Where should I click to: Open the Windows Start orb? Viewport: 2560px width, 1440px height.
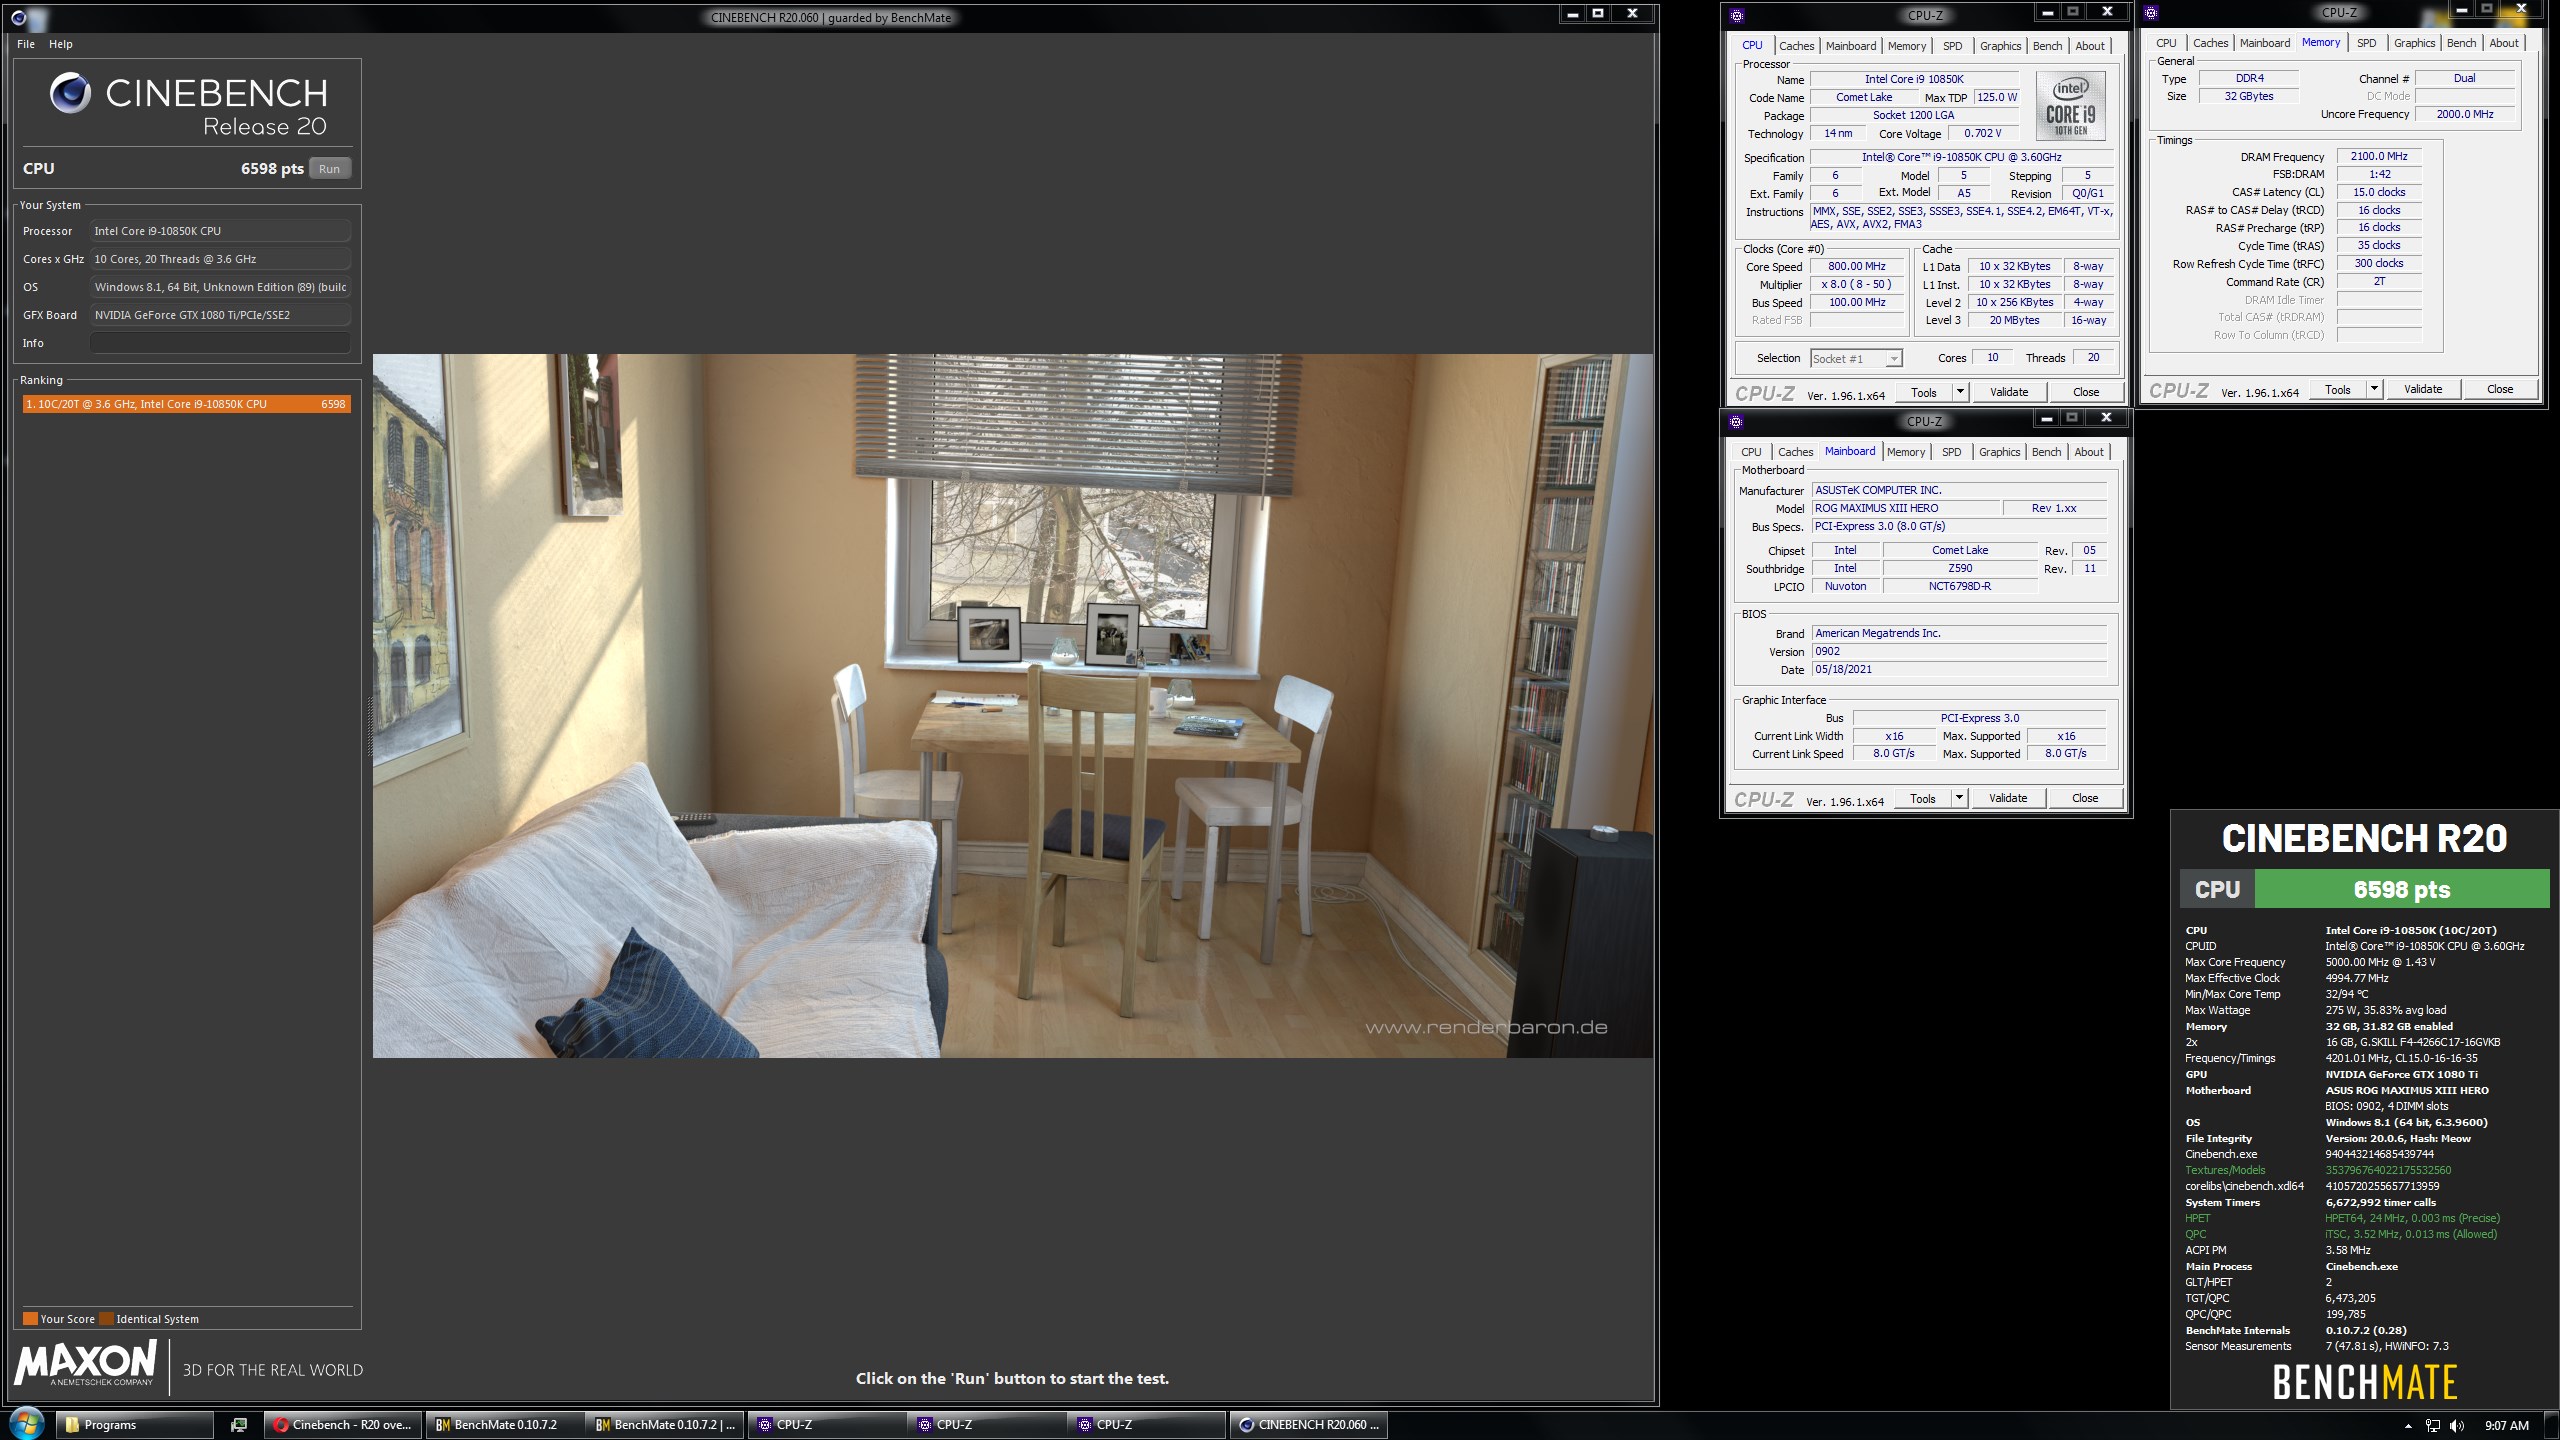click(x=26, y=1424)
